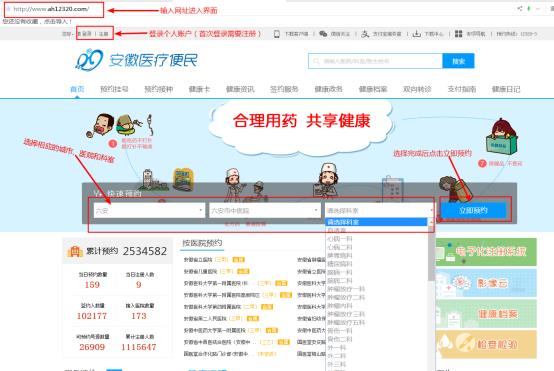The width and height of the screenshot is (554, 371).
Task: Click the statistic value 26909
Action: point(92,347)
